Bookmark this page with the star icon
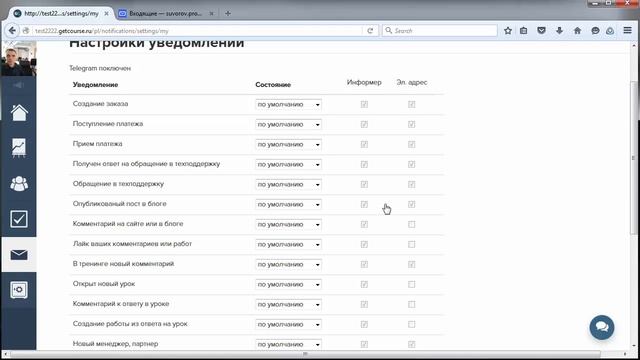This screenshot has height=360, width=640. [x=508, y=31]
